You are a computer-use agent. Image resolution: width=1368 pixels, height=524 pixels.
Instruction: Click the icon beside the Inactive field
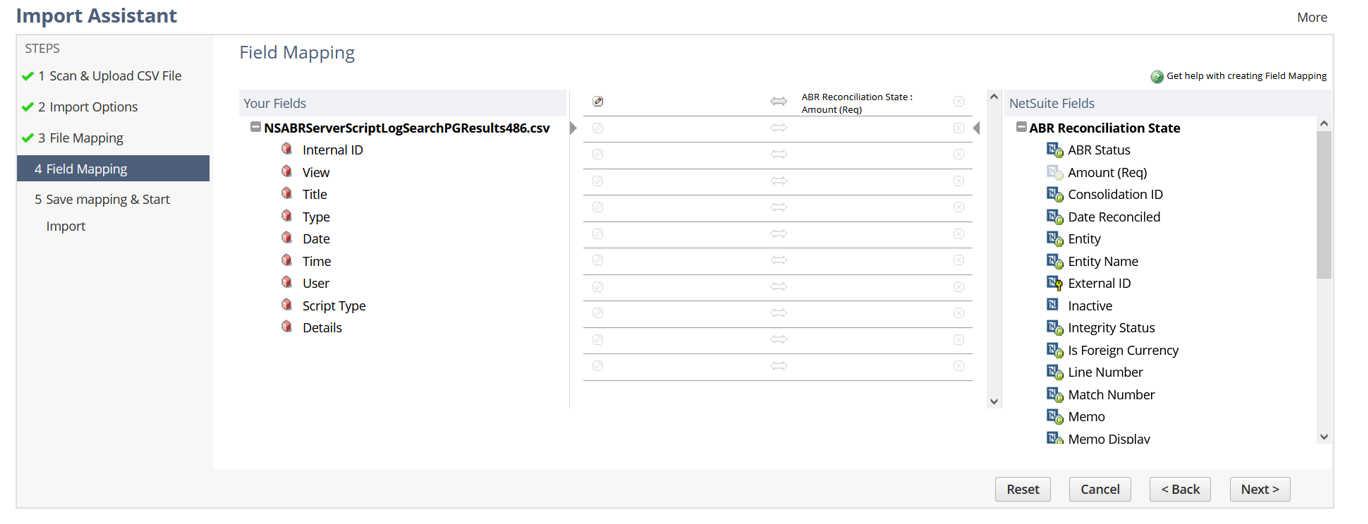point(1053,305)
